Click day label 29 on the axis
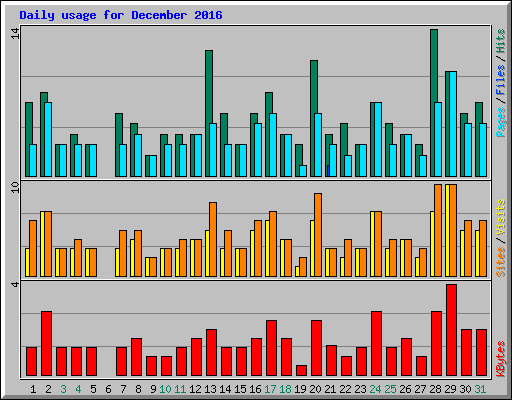Image resolution: width=512 pixels, height=400 pixels. click(x=450, y=389)
